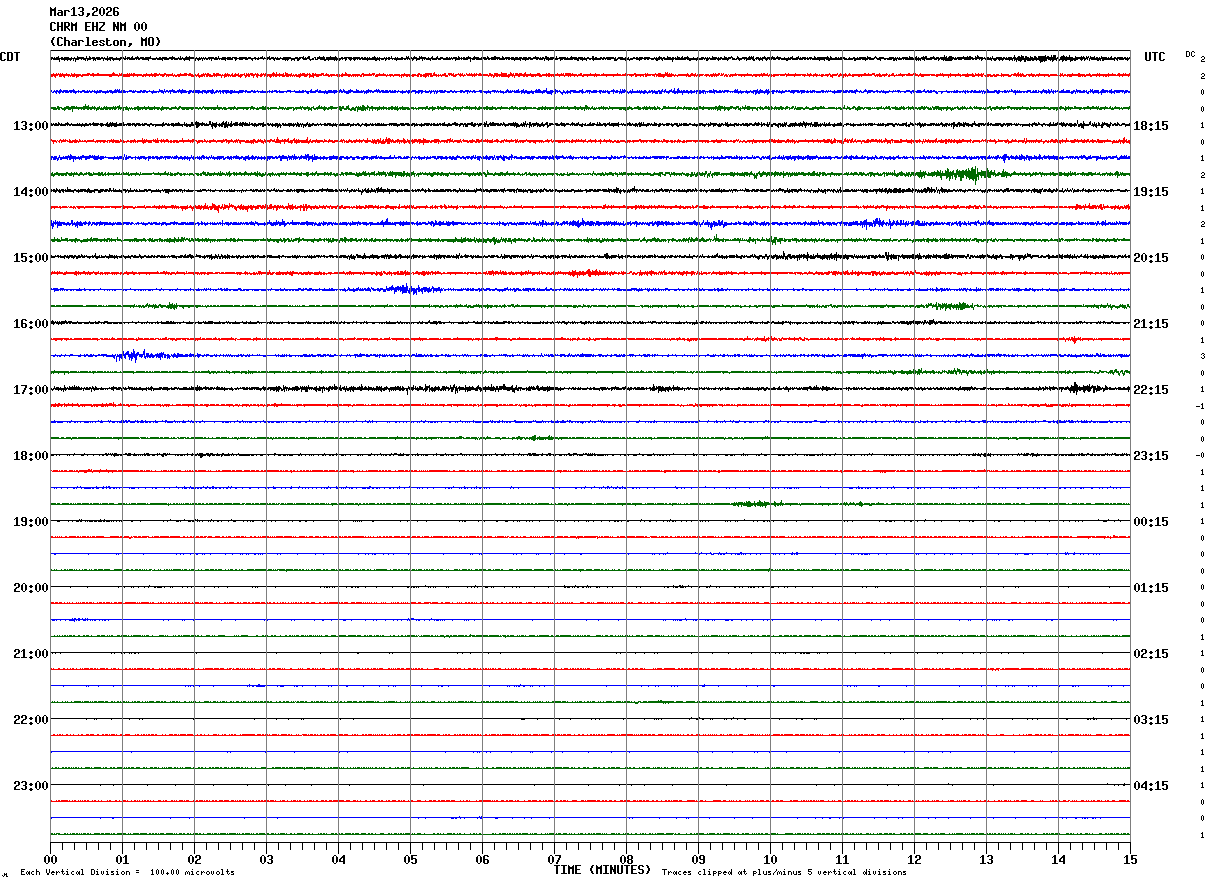The image size is (1210, 886).
Task: Click the date label "Mar13,2026"
Action: [x=84, y=12]
